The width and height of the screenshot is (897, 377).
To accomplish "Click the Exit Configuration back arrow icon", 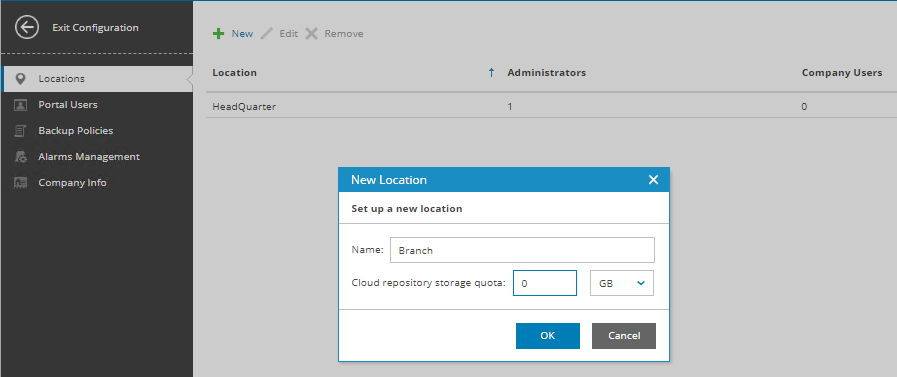I will (x=27, y=27).
